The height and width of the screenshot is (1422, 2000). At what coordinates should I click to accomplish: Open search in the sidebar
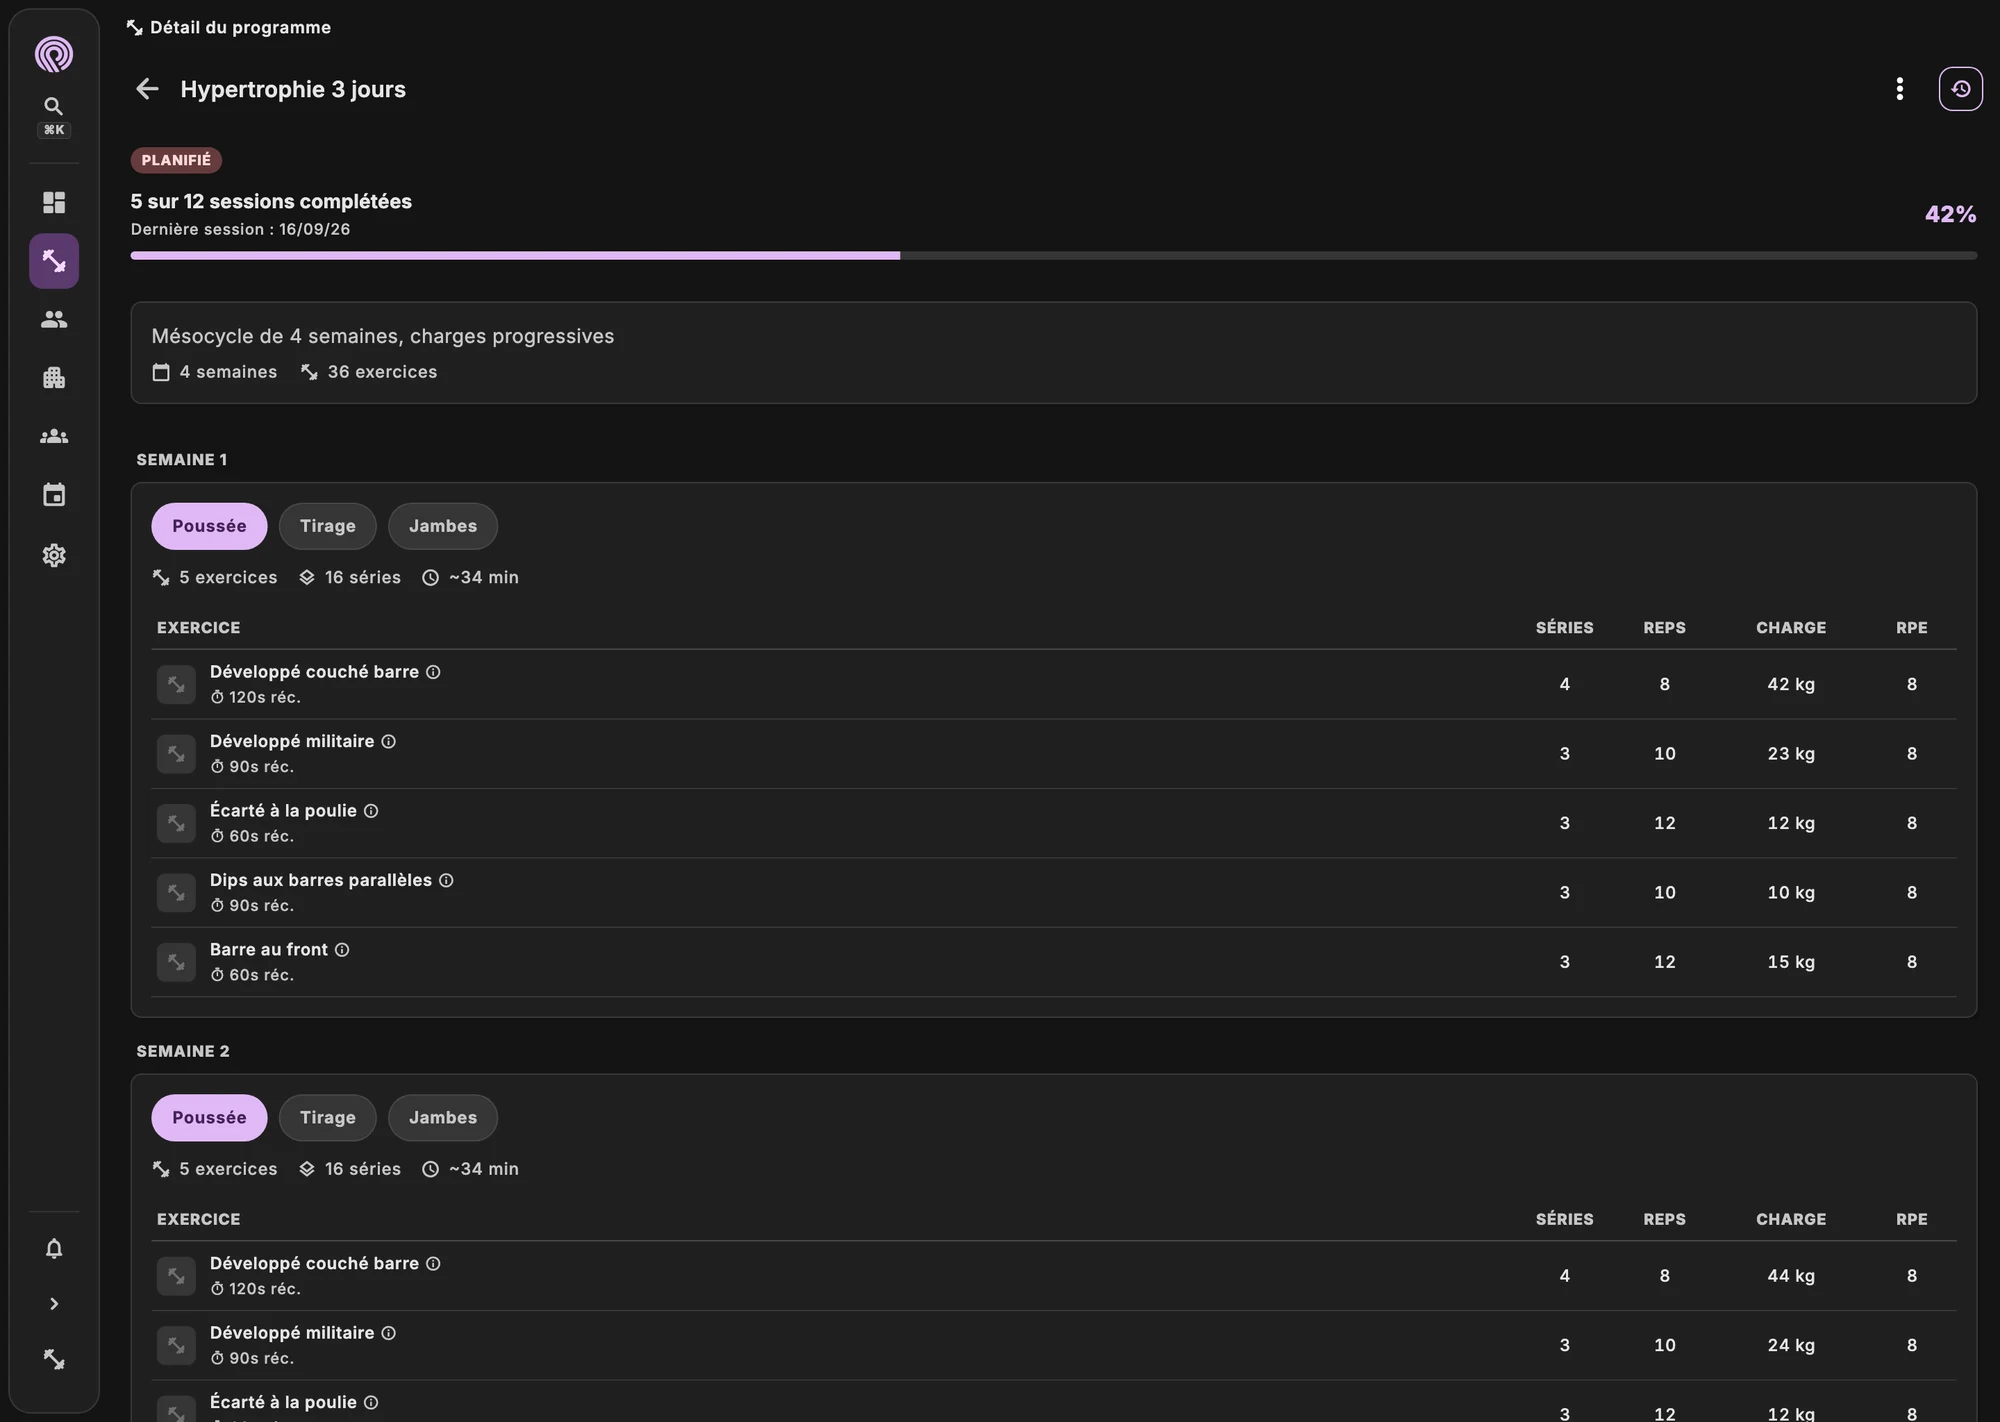54,115
